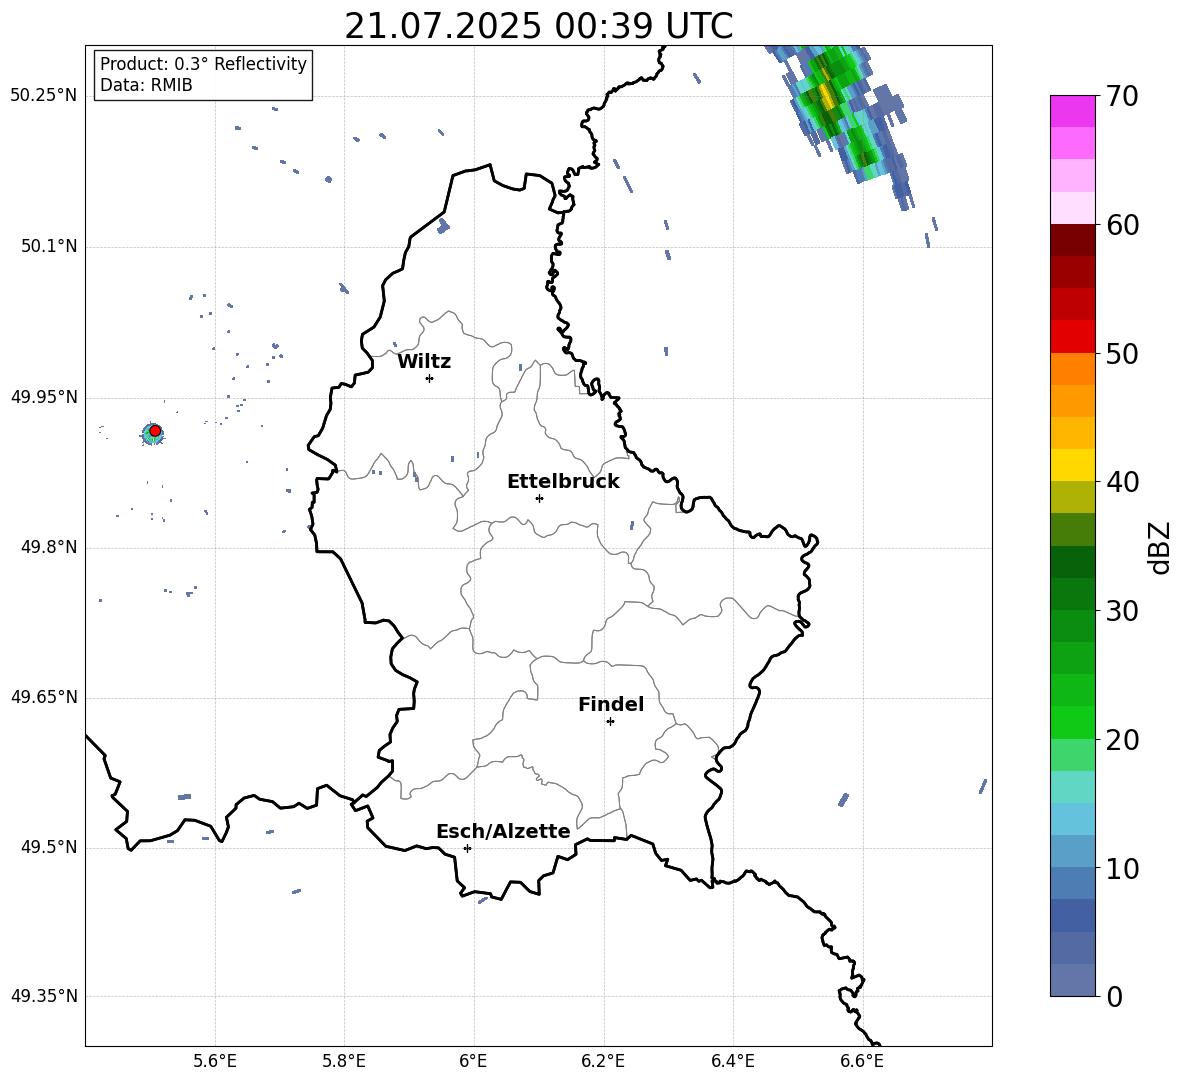Click the yellow colorbar swatch at 40
This screenshot has width=1184, height=1081.
pos(1072,465)
